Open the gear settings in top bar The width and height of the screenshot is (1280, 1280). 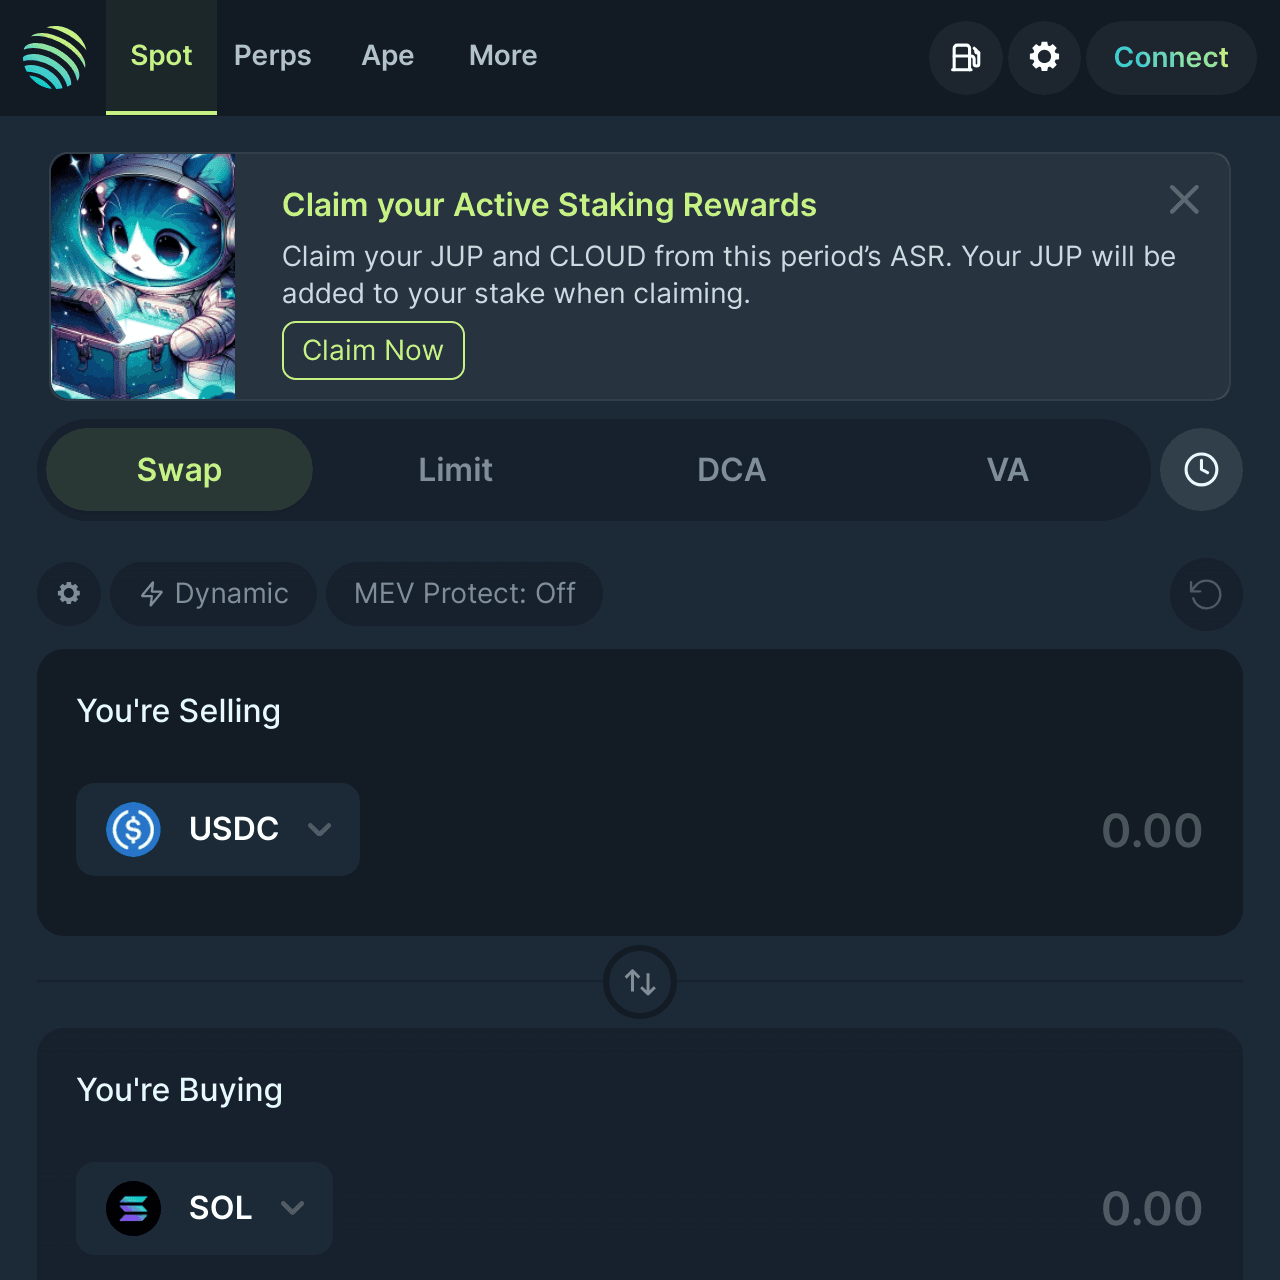[x=1044, y=57]
